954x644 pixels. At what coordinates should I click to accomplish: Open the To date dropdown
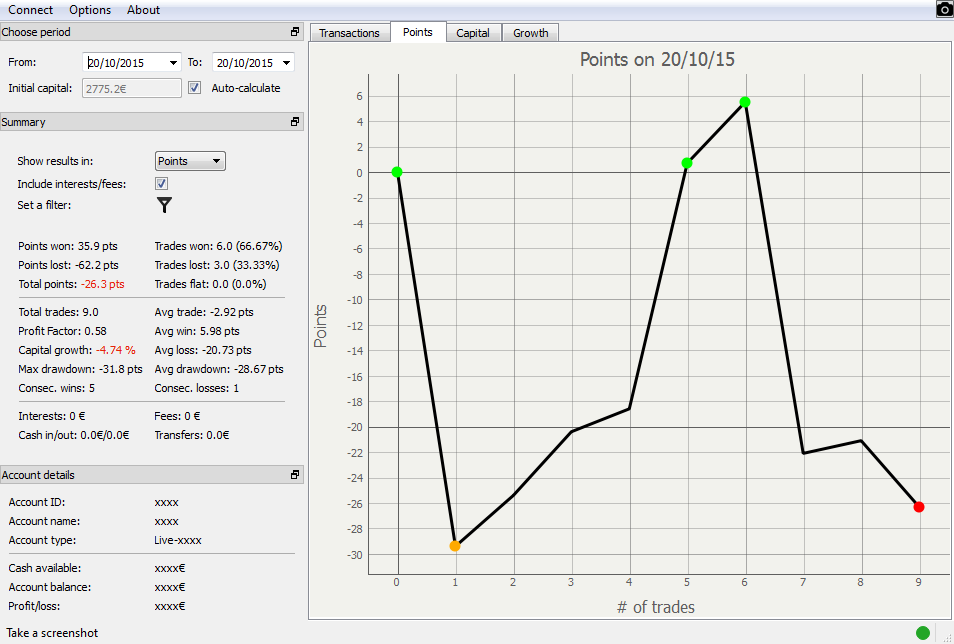pos(286,63)
